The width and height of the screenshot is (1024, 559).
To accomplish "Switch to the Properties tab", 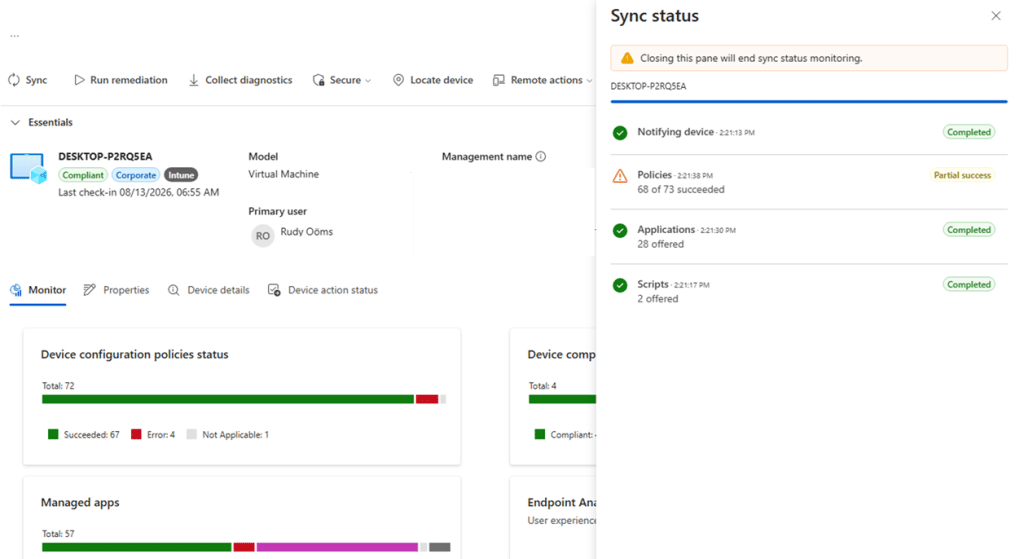I will (116, 290).
